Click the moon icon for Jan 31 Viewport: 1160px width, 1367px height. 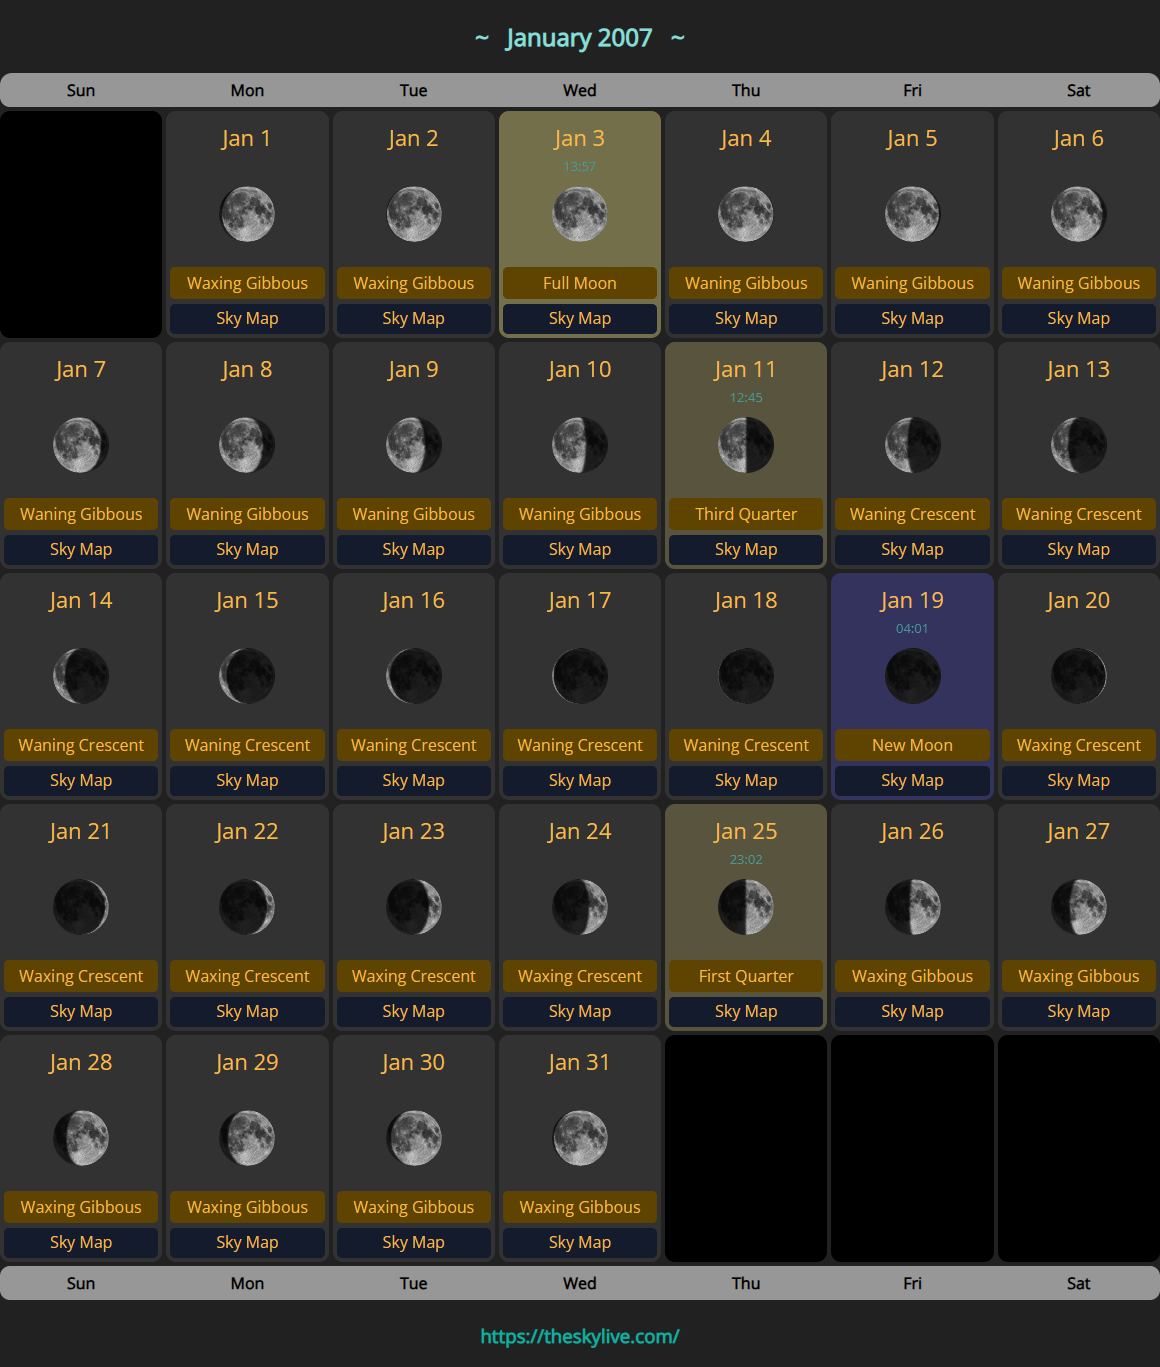579,1138
